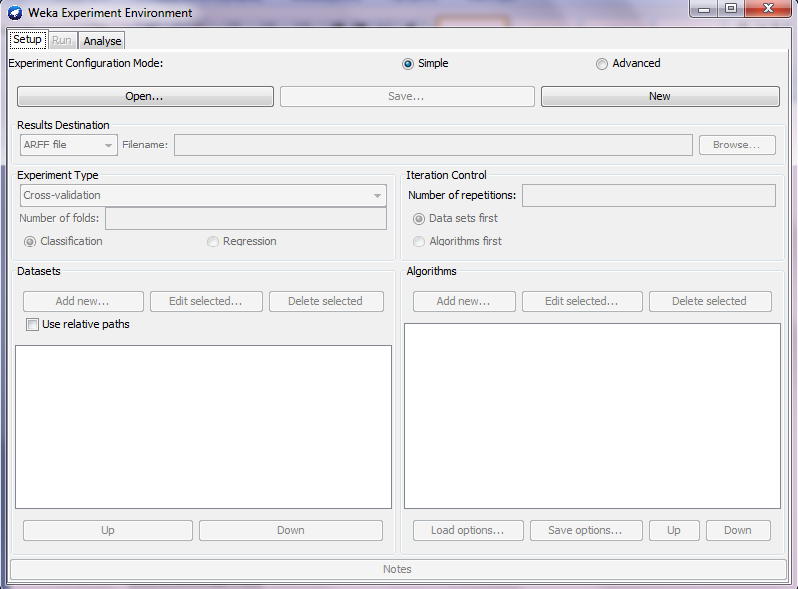798x589 pixels.
Task: Open the Notes panel
Action: coord(398,569)
